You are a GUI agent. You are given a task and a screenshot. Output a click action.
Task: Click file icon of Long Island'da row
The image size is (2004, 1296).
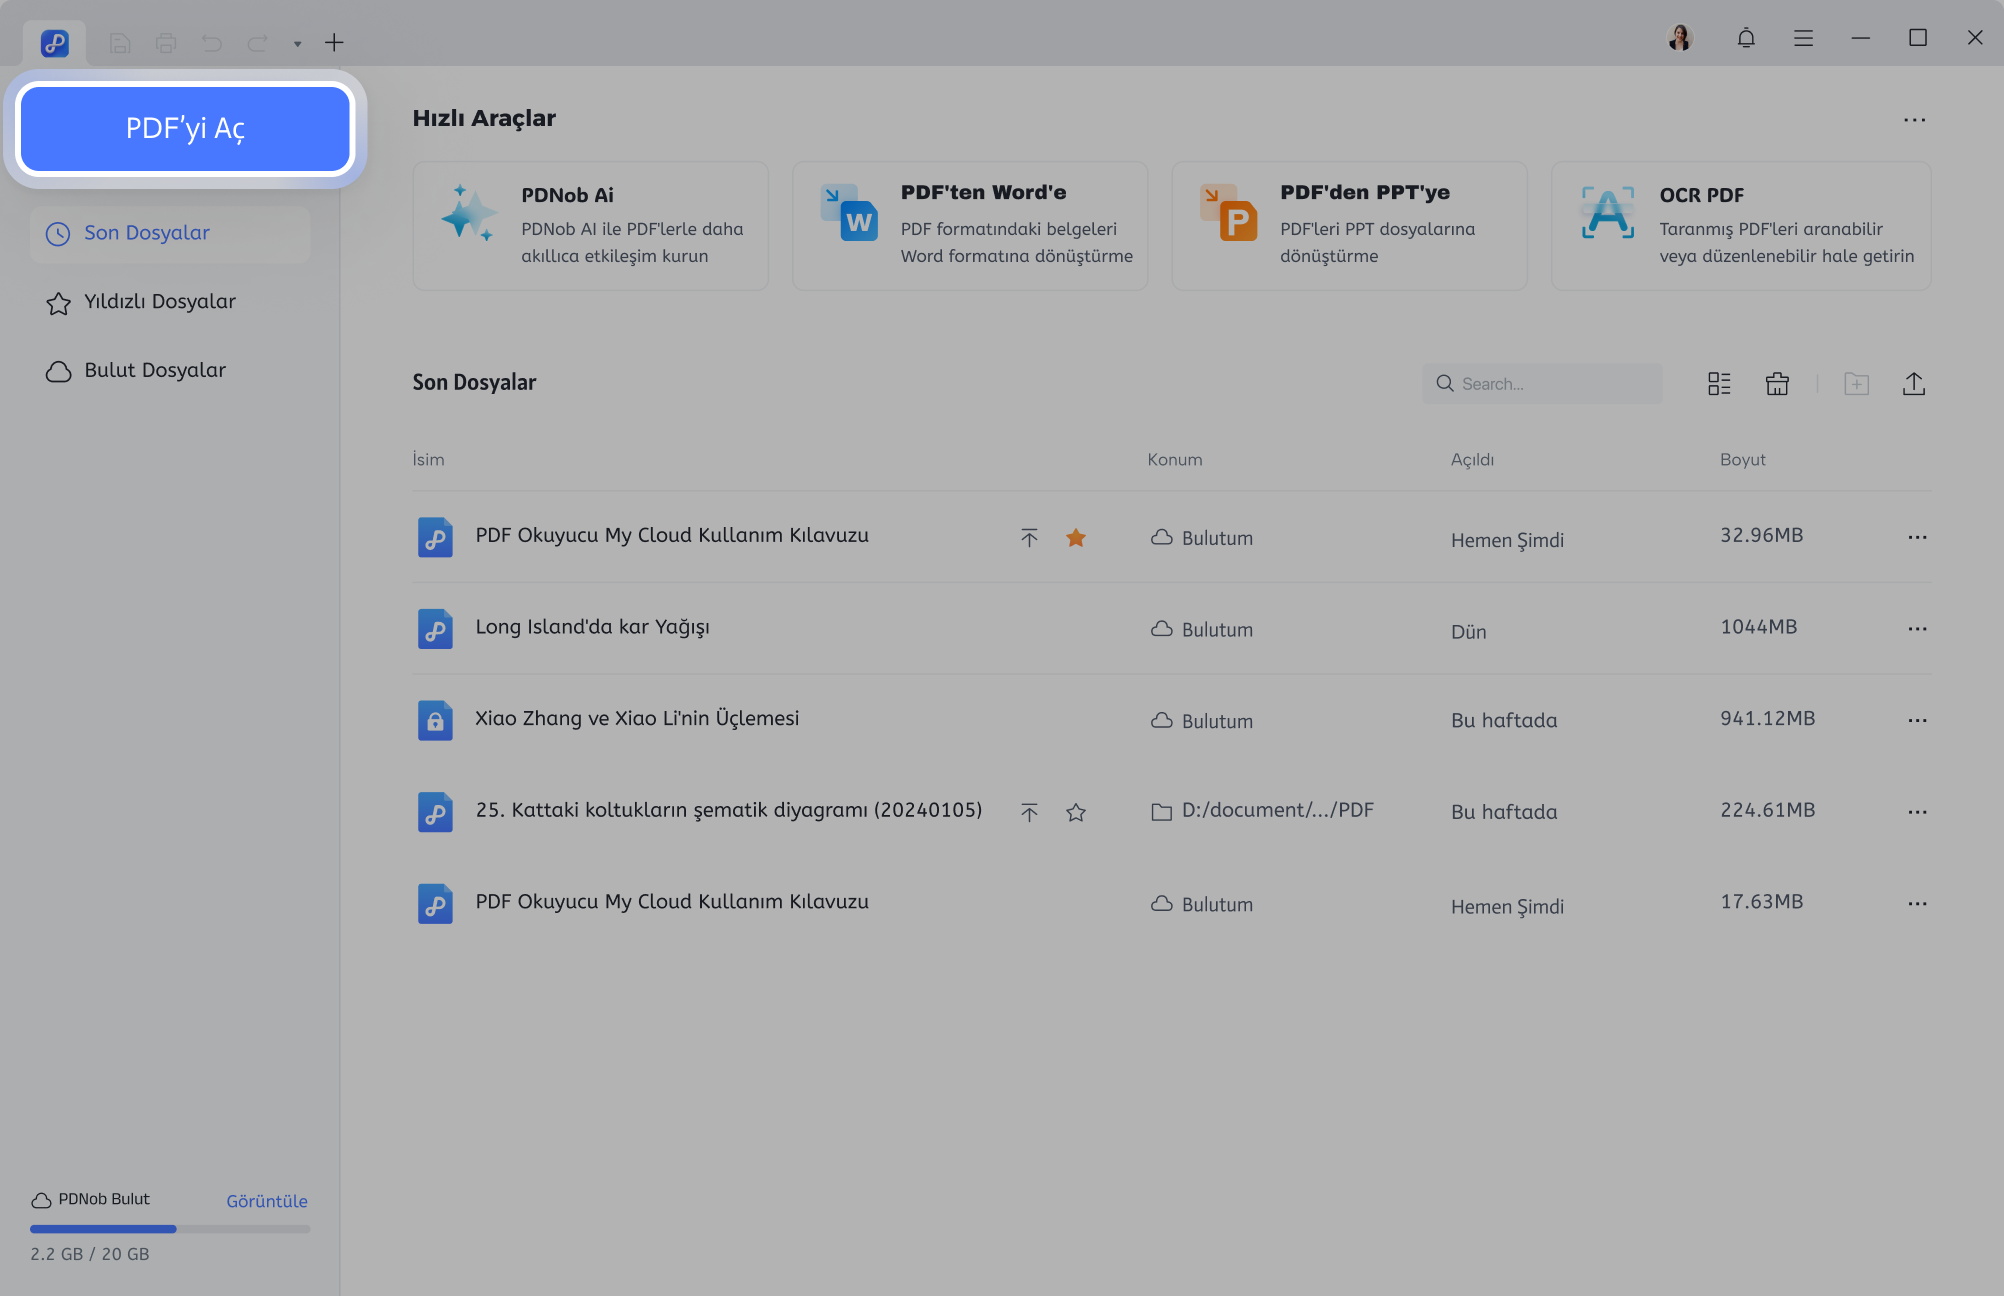[x=435, y=629]
